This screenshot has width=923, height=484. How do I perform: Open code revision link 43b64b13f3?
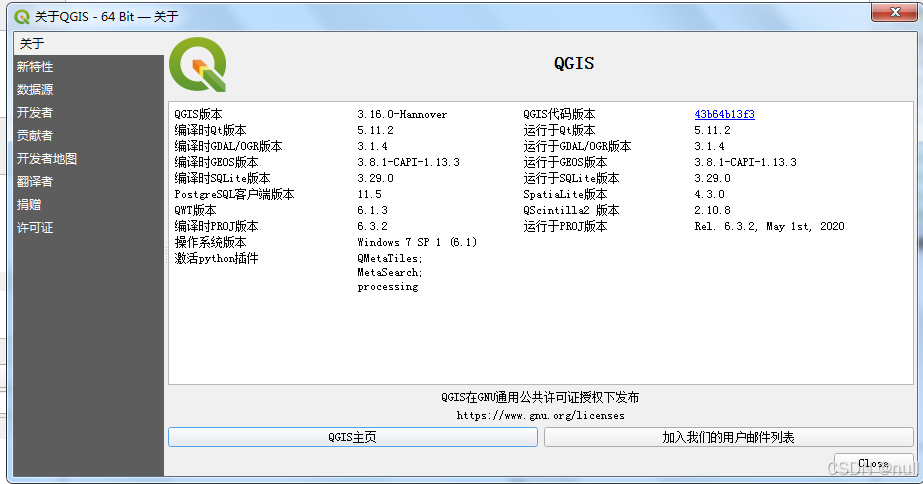(x=724, y=114)
